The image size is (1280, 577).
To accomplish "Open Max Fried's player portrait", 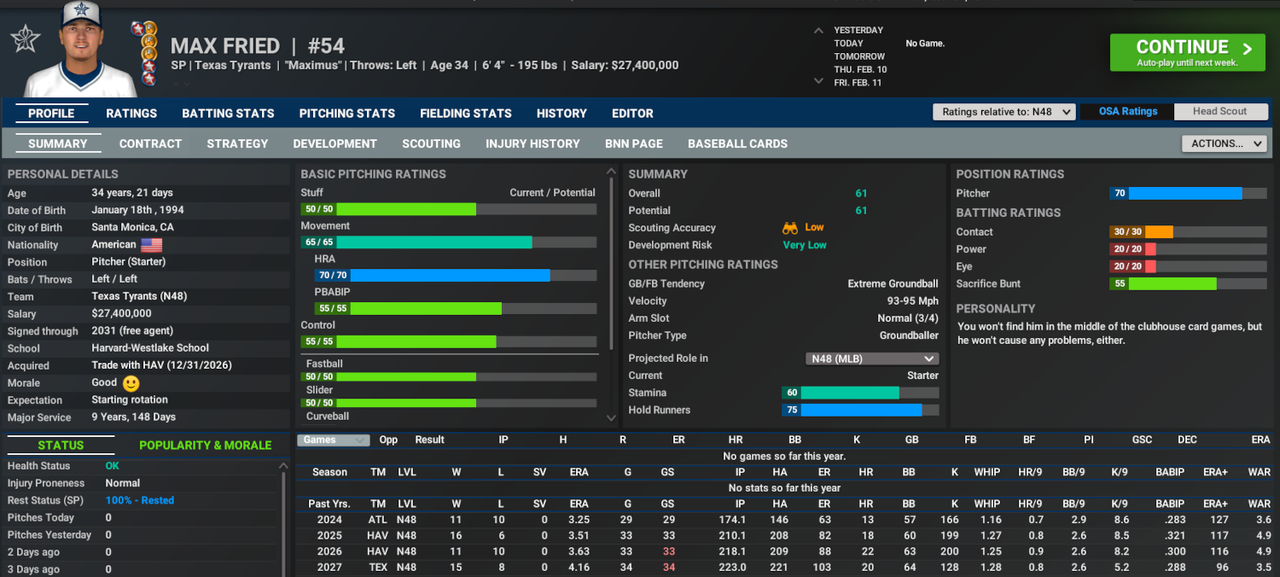I will pos(82,48).
